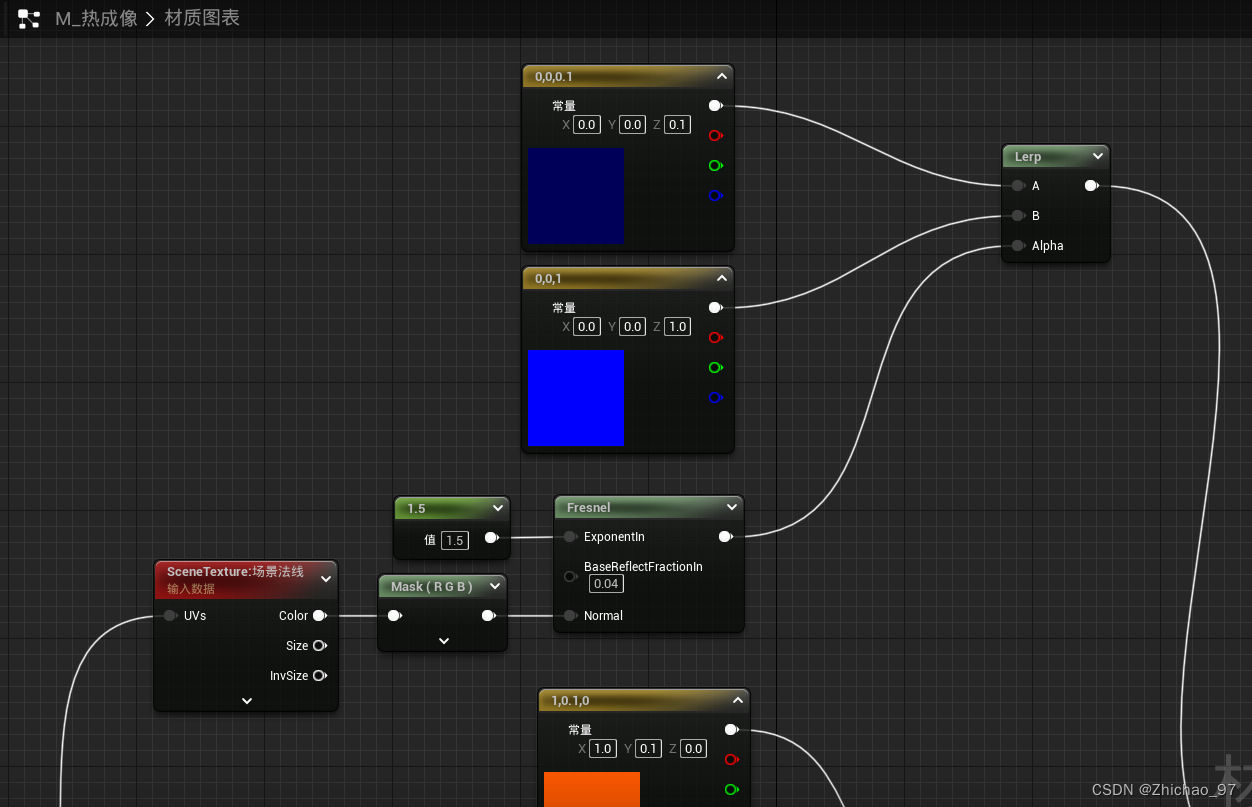
Task: Click Fresnel ExponentIn input pin
Action: [x=569, y=536]
